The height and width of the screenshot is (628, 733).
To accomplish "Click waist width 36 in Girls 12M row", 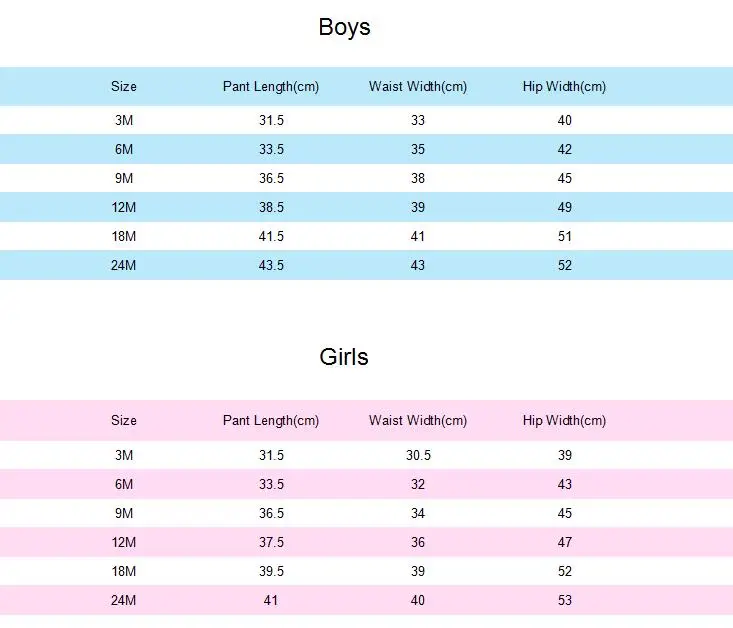I will tap(418, 542).
